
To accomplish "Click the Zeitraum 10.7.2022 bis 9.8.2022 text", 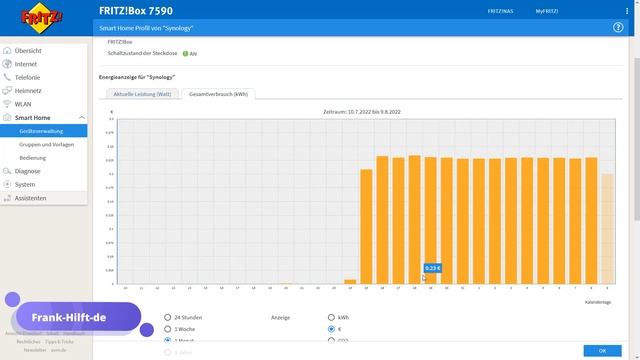I will 362,112.
